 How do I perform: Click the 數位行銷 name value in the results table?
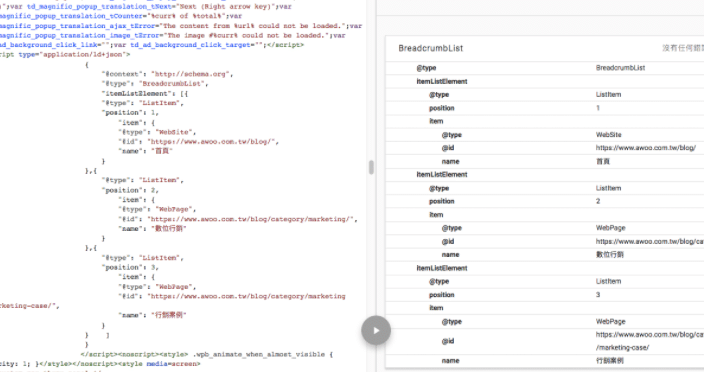(x=609, y=254)
